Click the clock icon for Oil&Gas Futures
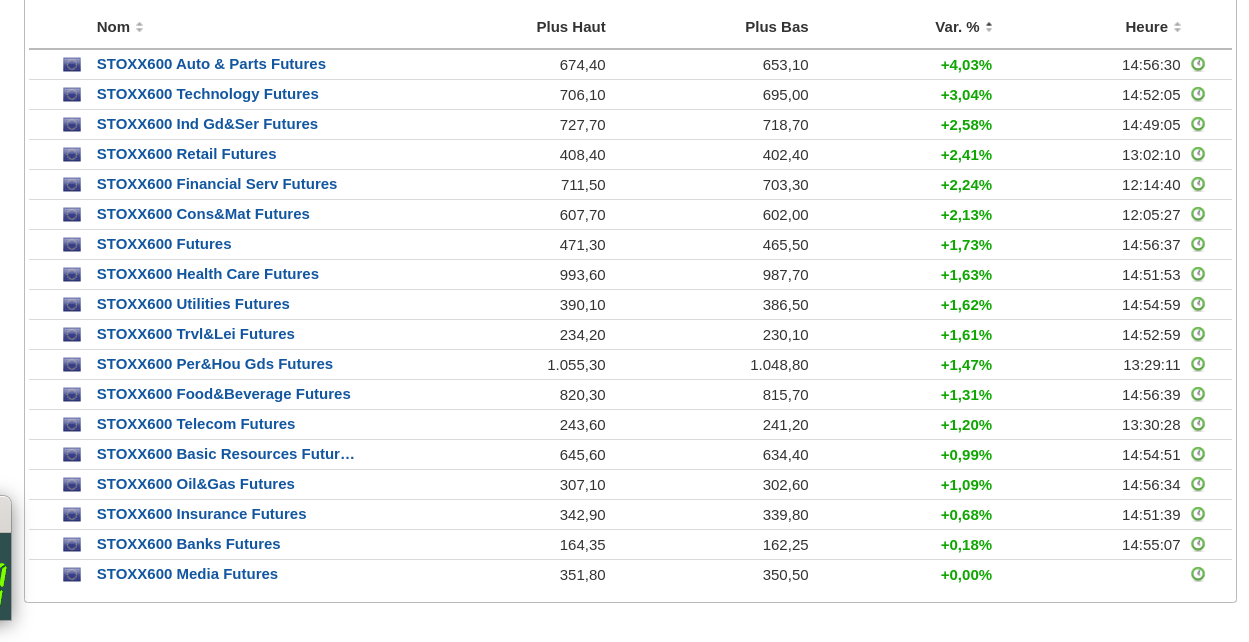The height and width of the screenshot is (642, 1249). tap(1197, 484)
